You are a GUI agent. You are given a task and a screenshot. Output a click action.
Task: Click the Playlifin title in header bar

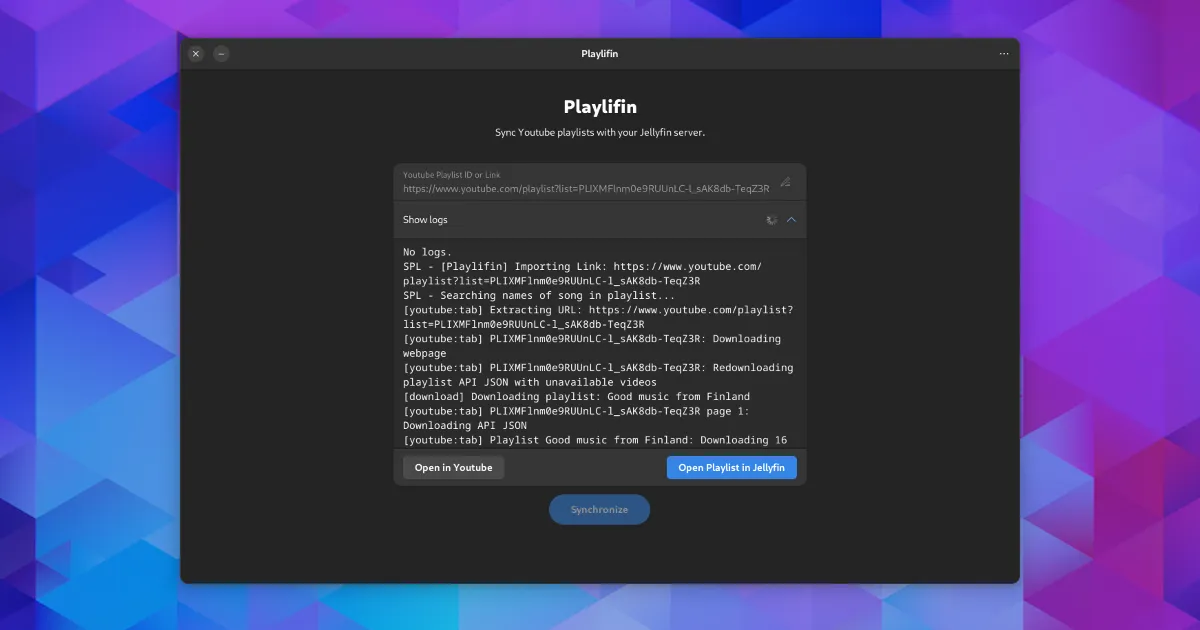pos(599,54)
